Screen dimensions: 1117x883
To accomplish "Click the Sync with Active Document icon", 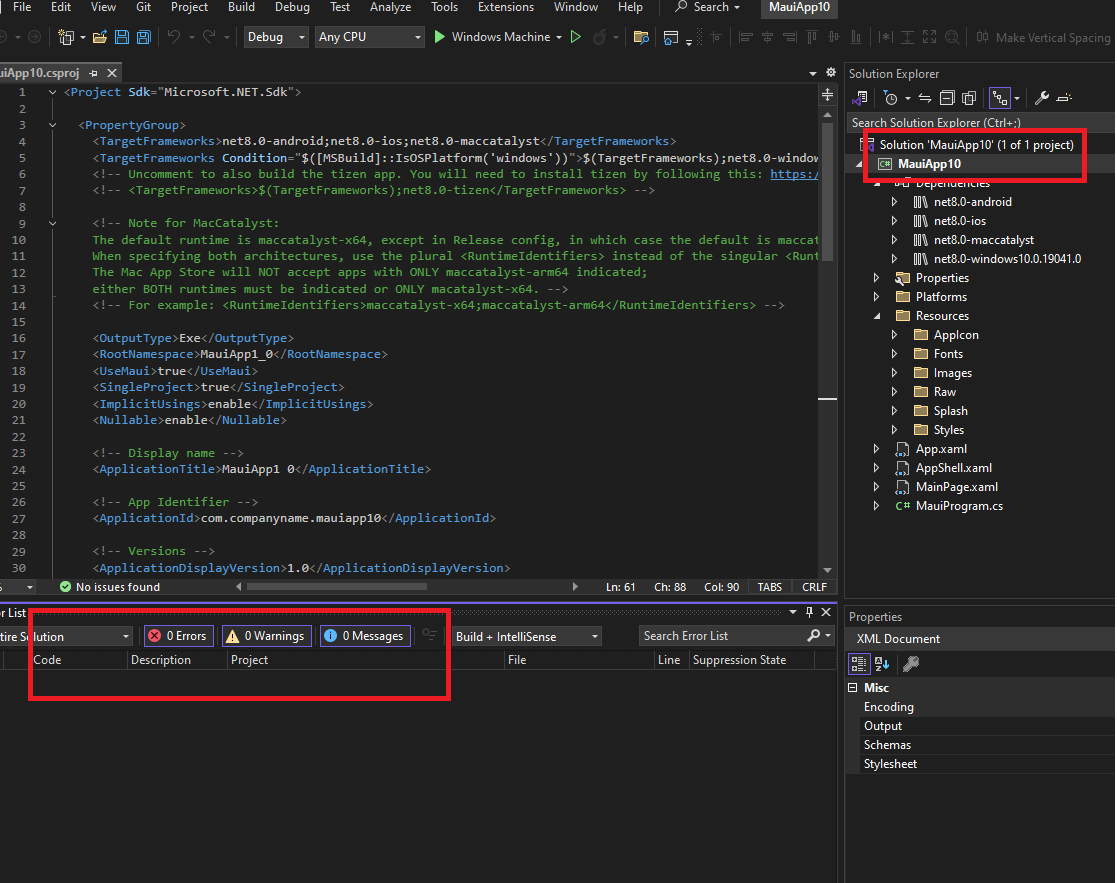I will [925, 98].
